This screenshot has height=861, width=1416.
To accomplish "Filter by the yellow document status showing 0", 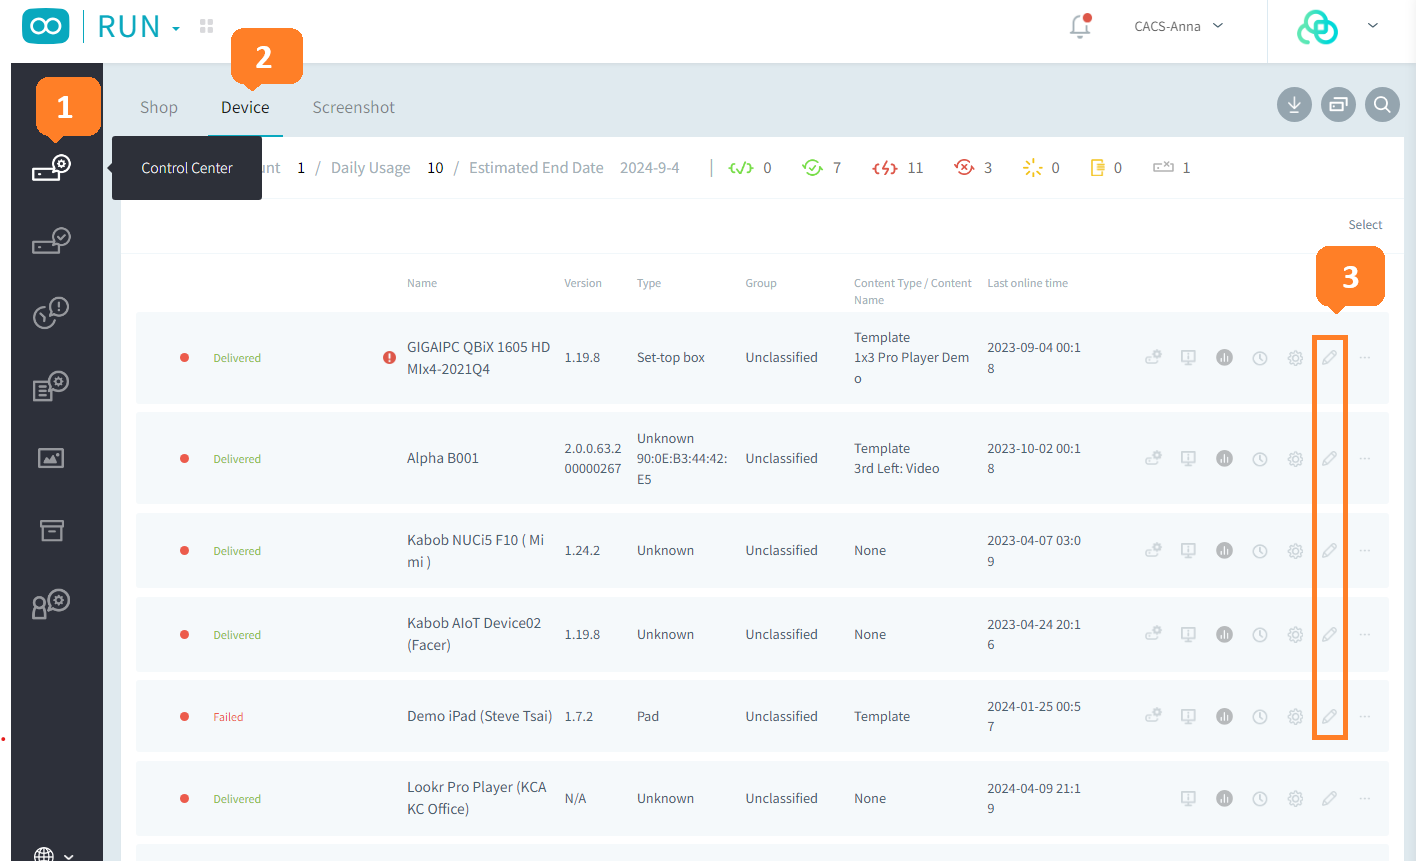I will [1106, 168].
